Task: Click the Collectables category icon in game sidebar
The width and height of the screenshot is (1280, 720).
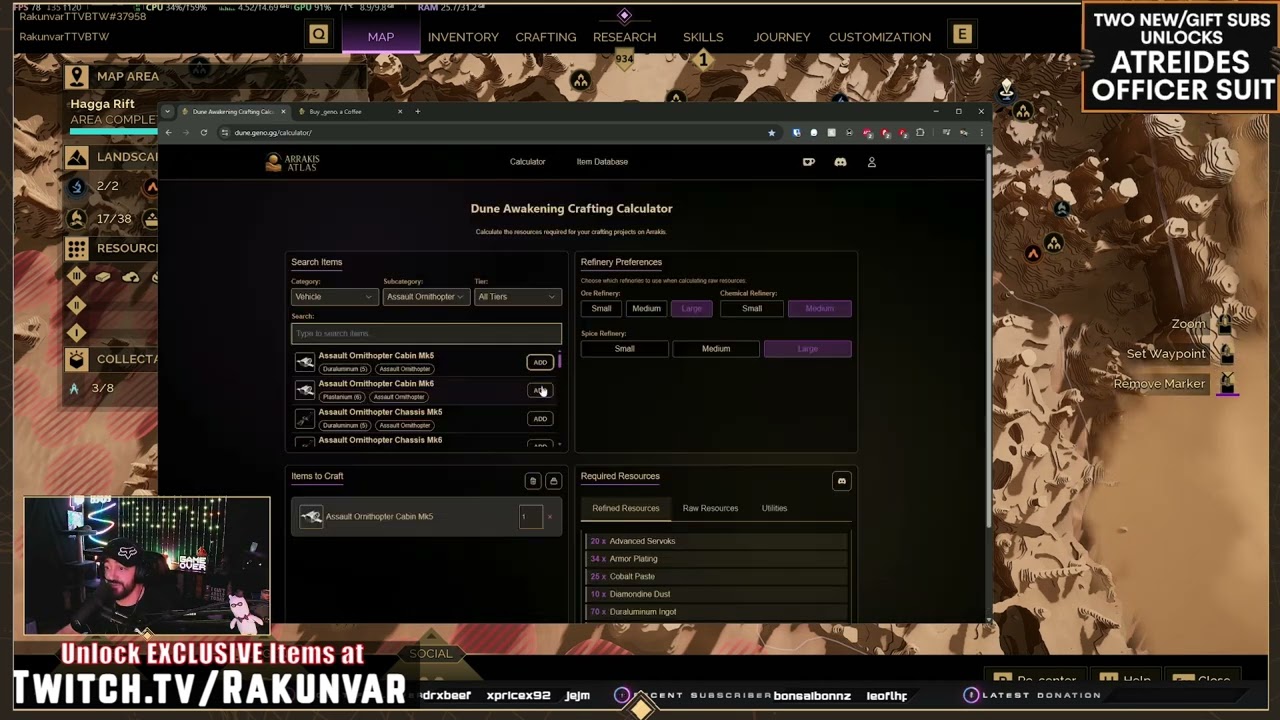Action: point(76,359)
